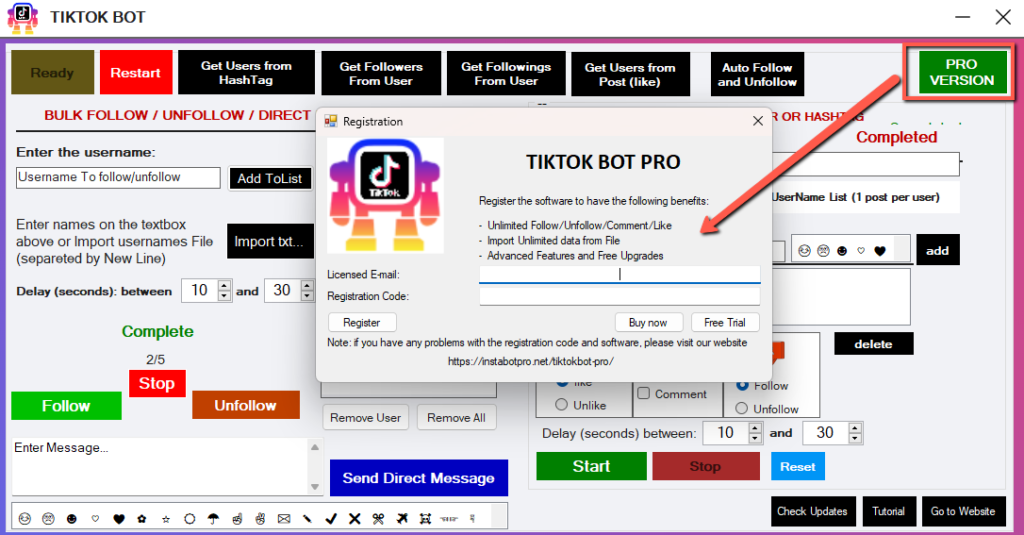Focus the Registration Code field
The image size is (1024, 535).
point(619,297)
